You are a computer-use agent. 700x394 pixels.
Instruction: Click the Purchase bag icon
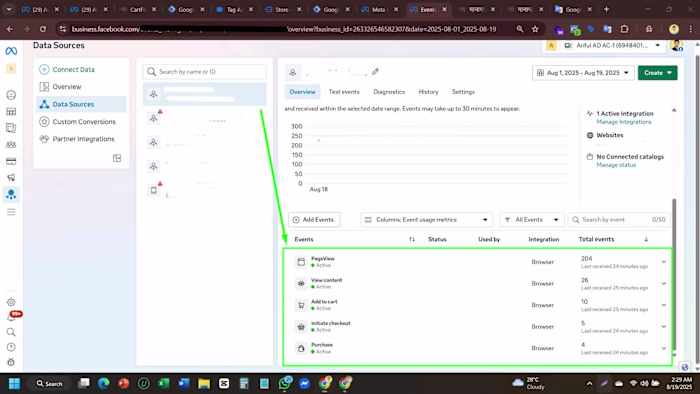point(301,348)
